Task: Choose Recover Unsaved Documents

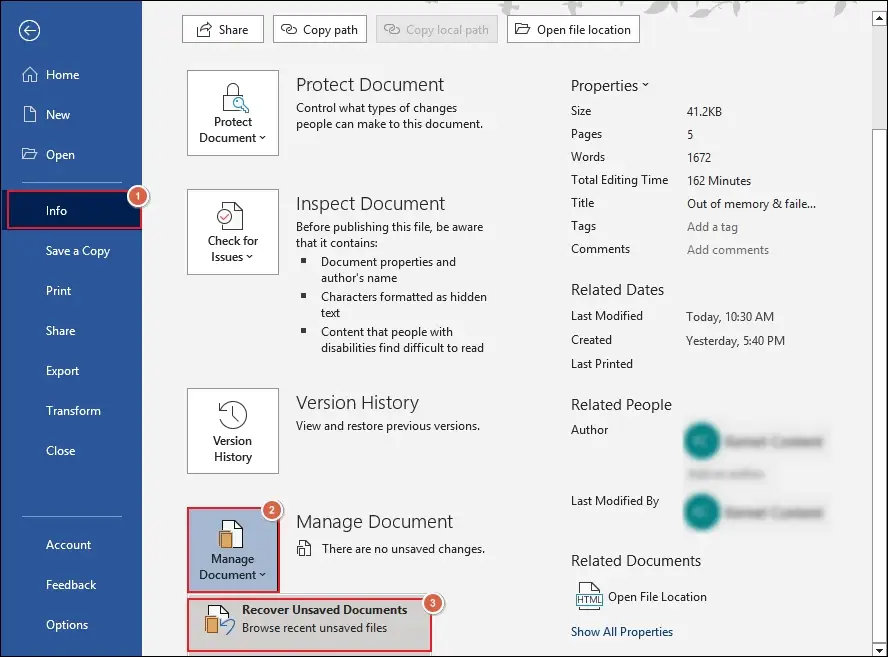Action: coord(309,625)
